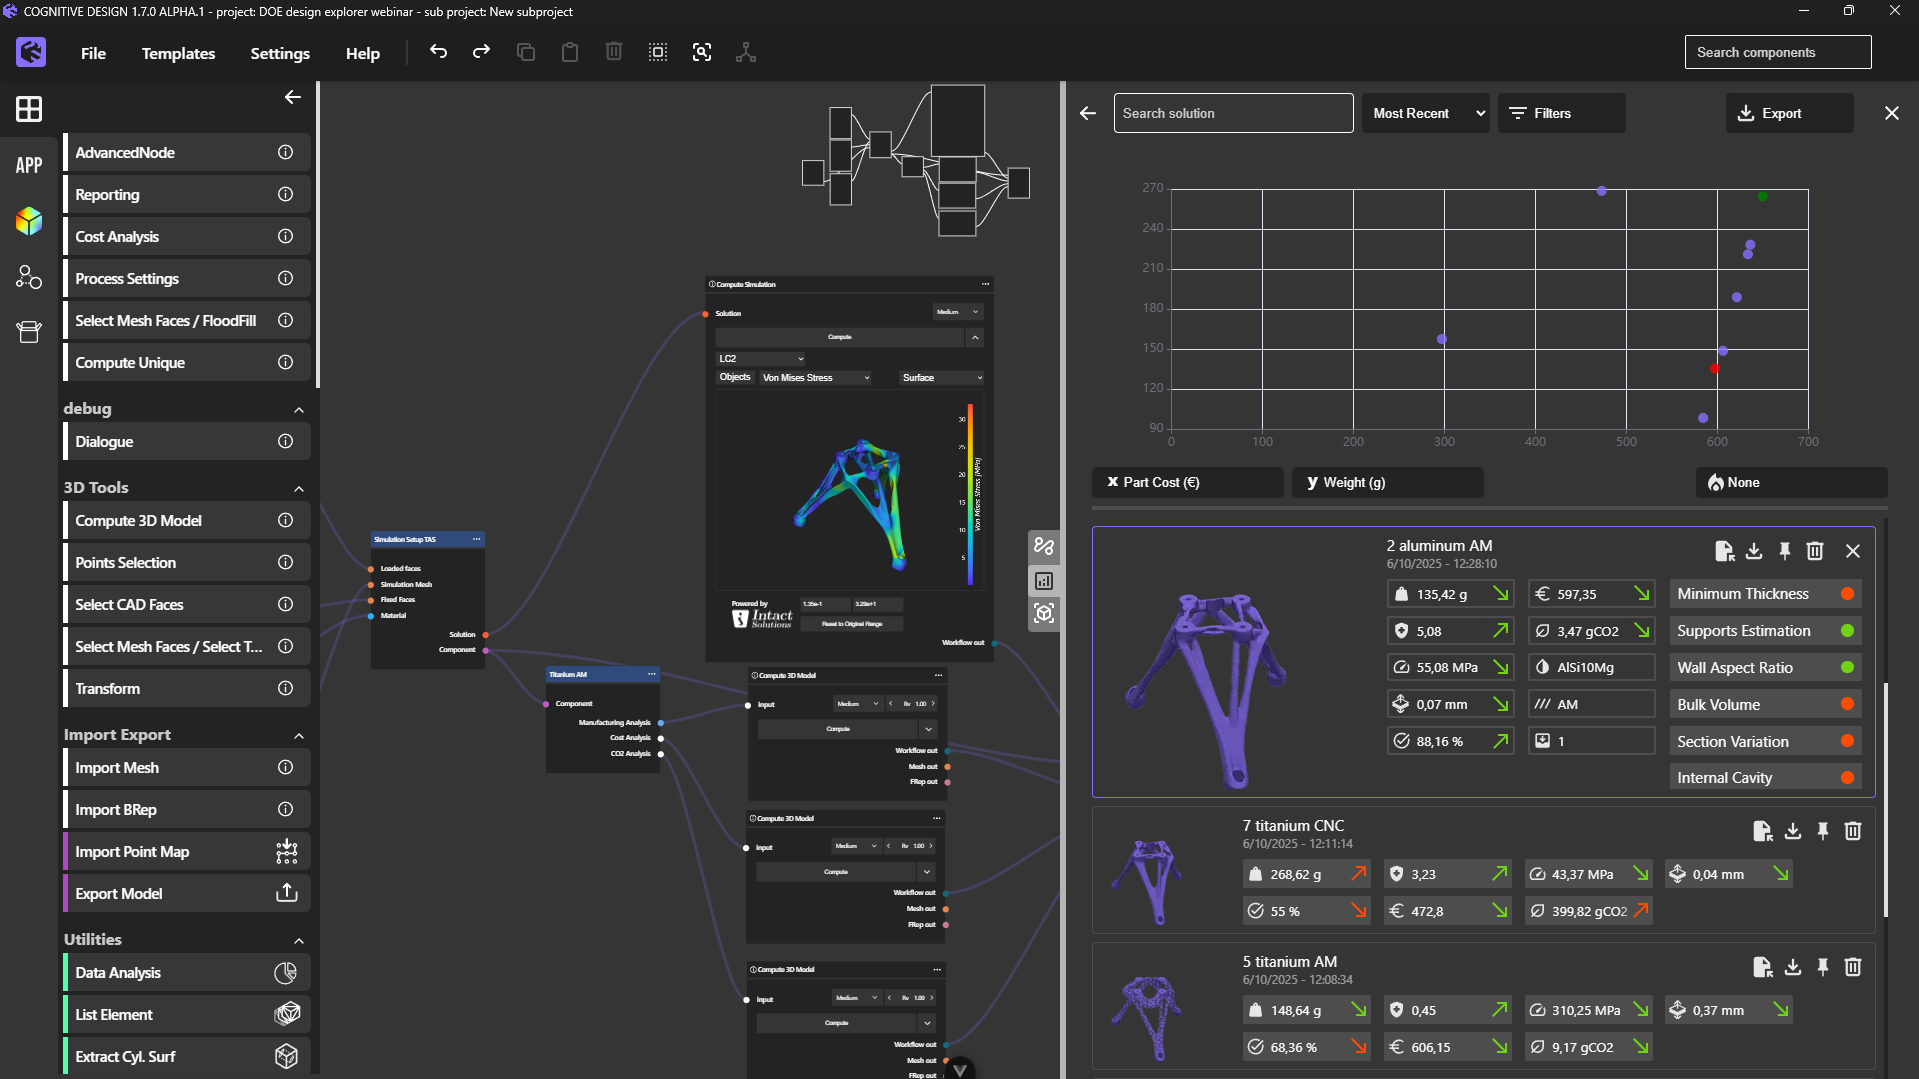Open report for the 7 titanium CNC solution
Image resolution: width=1919 pixels, height=1079 pixels.
(x=1763, y=831)
